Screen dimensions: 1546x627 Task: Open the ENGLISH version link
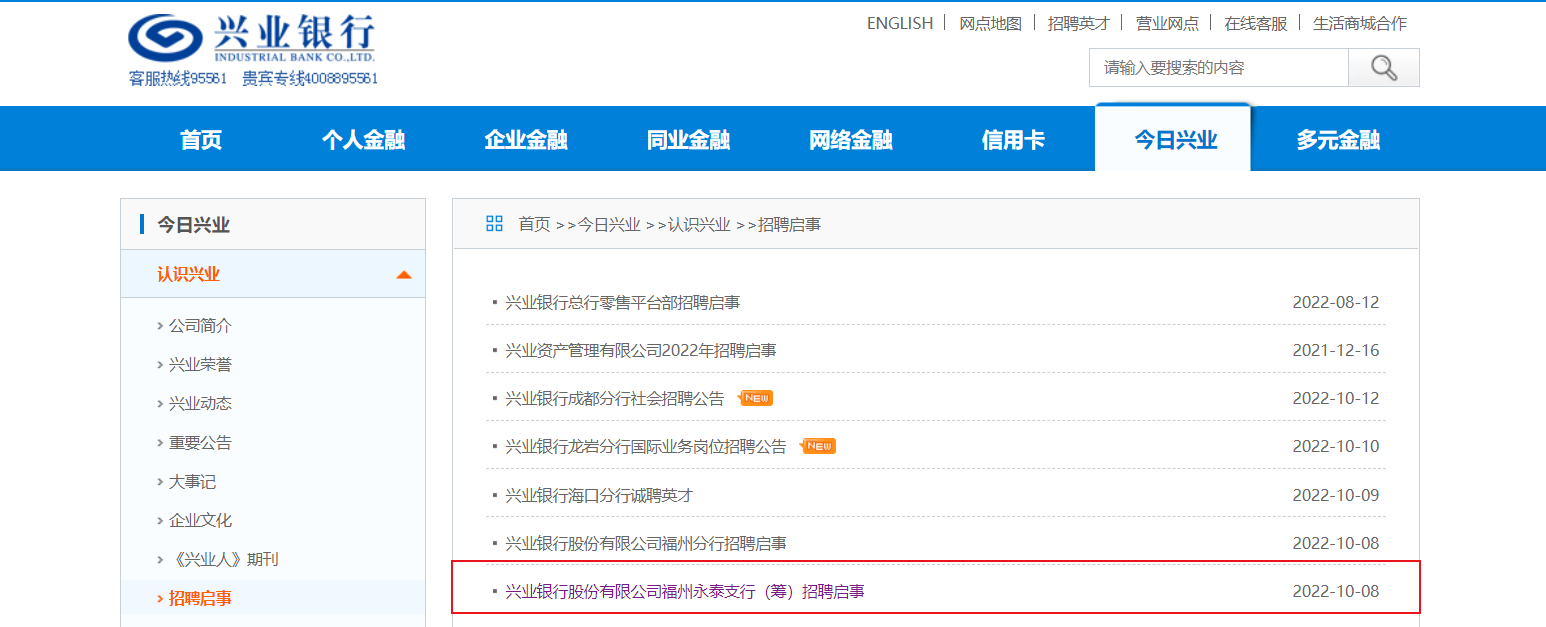point(899,23)
